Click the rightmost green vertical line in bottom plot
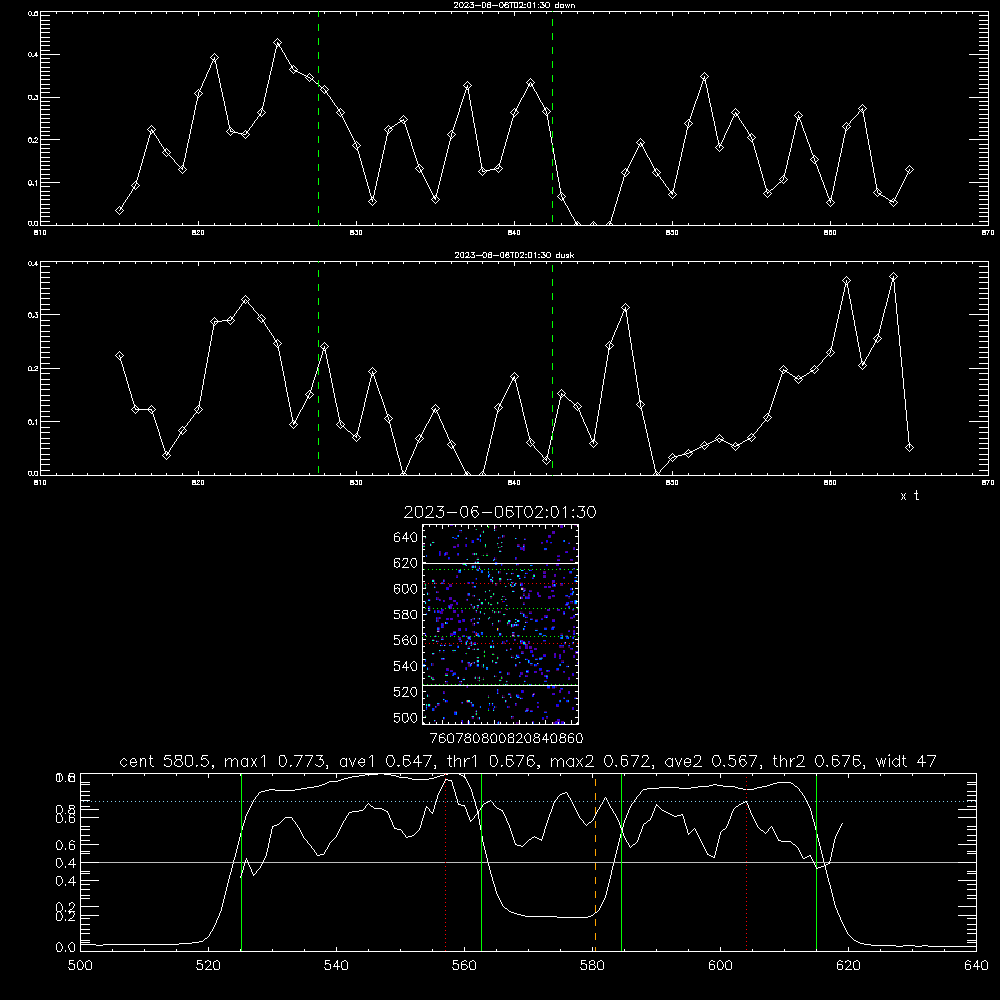This screenshot has height=1000, width=1000. 816,861
